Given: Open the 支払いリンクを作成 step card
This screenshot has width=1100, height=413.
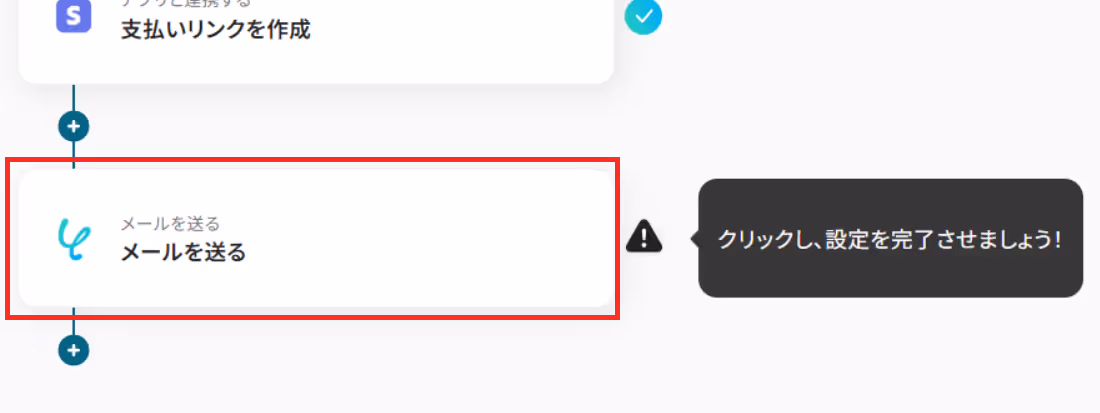Looking at the screenshot, I should 315,41.
